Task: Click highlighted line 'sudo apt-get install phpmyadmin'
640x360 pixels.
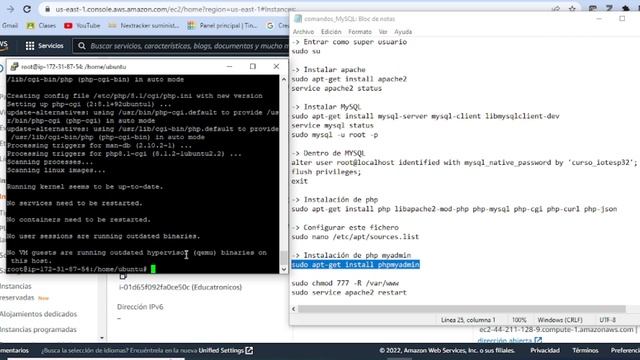Action: click(x=356, y=264)
